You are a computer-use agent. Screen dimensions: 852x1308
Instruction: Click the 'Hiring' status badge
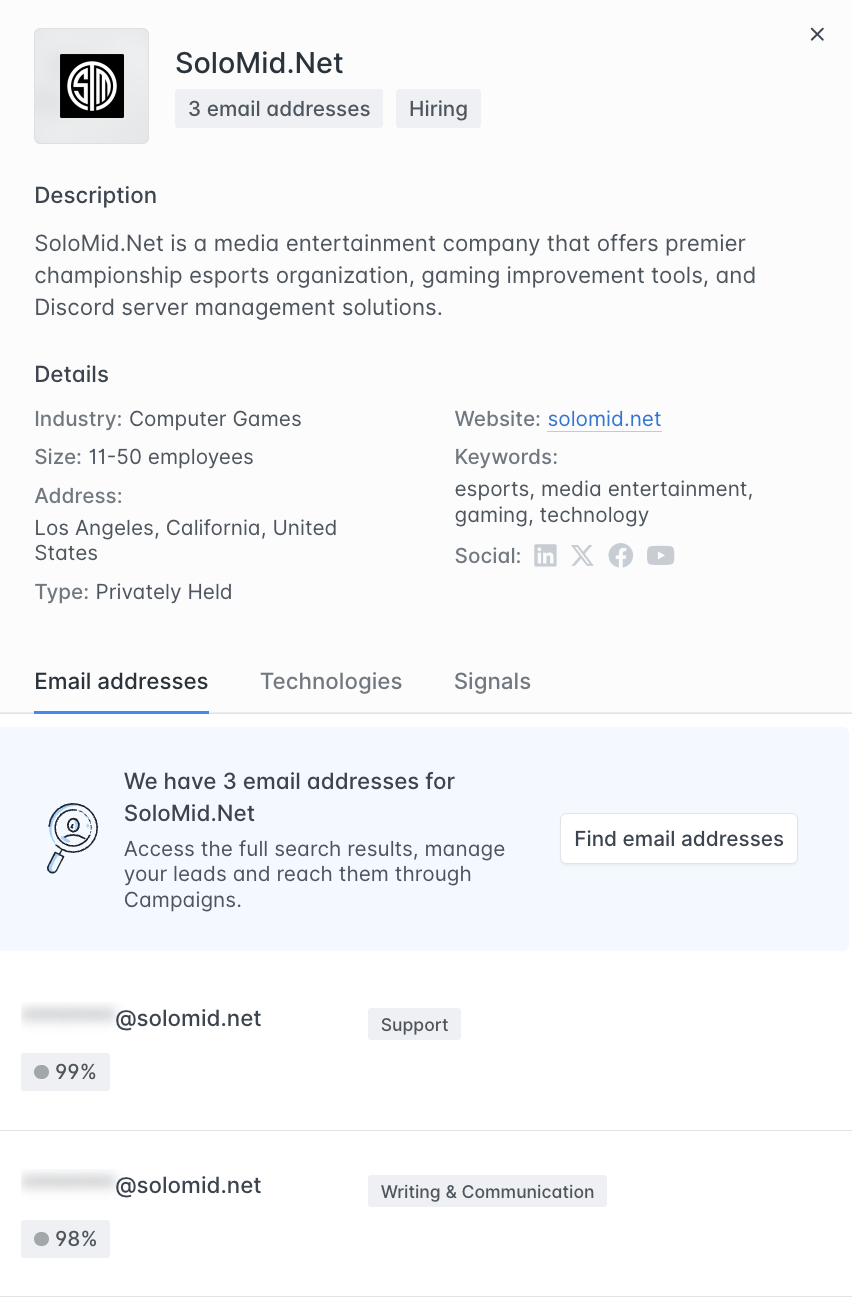438,108
